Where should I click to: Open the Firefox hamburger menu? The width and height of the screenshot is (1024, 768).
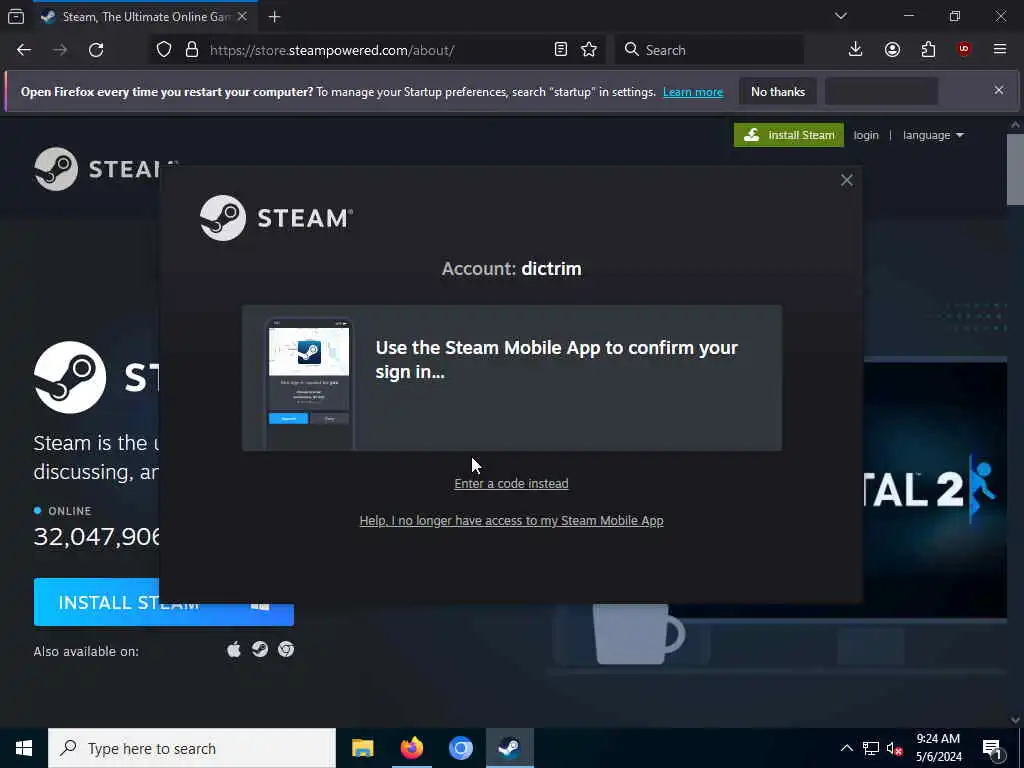[x=1000, y=50]
